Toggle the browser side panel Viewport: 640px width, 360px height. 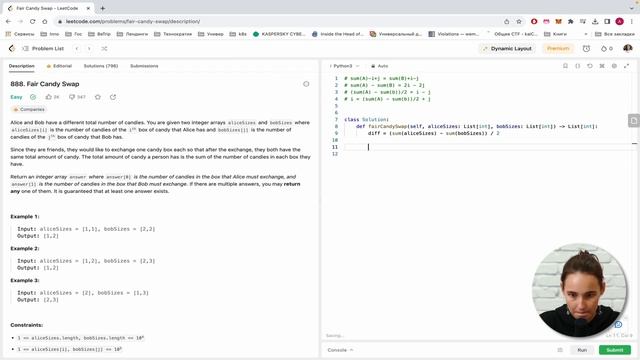pyautogui.click(x=607, y=21)
